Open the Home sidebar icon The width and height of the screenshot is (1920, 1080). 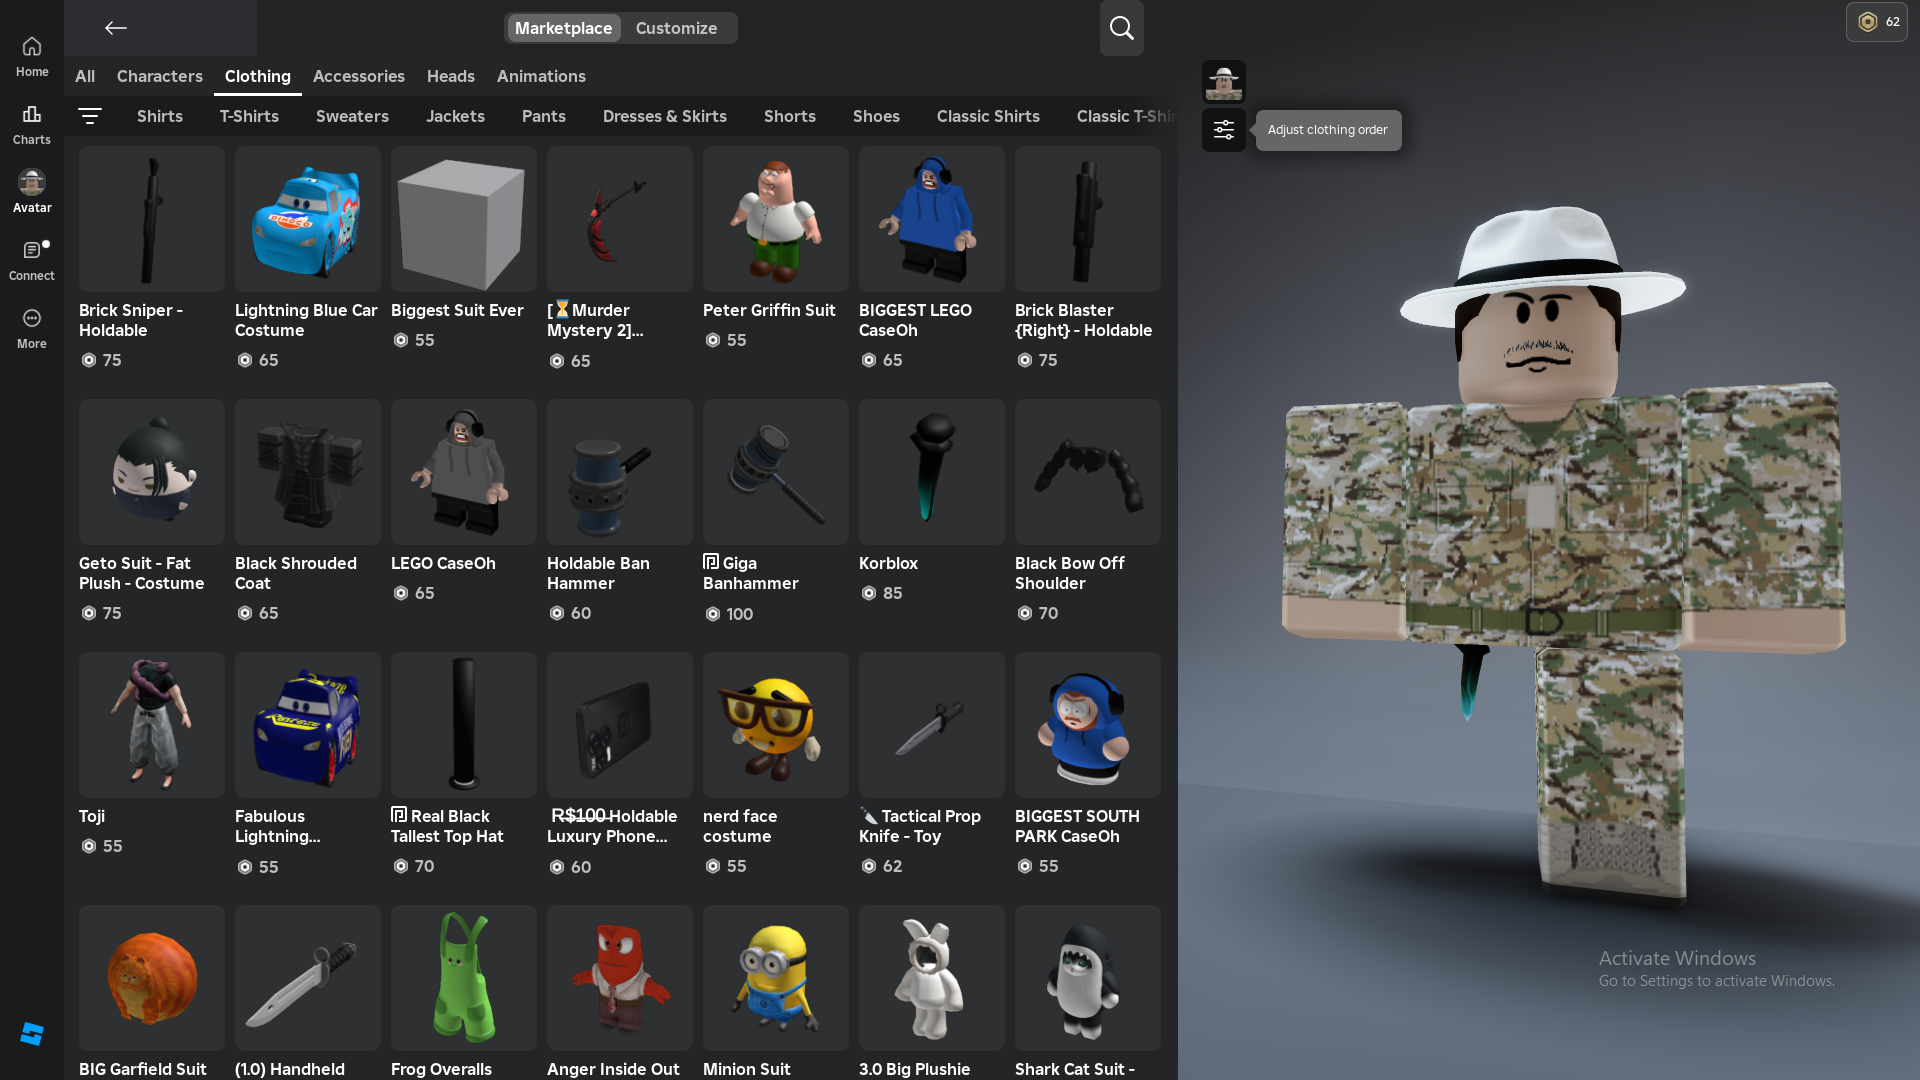(32, 57)
